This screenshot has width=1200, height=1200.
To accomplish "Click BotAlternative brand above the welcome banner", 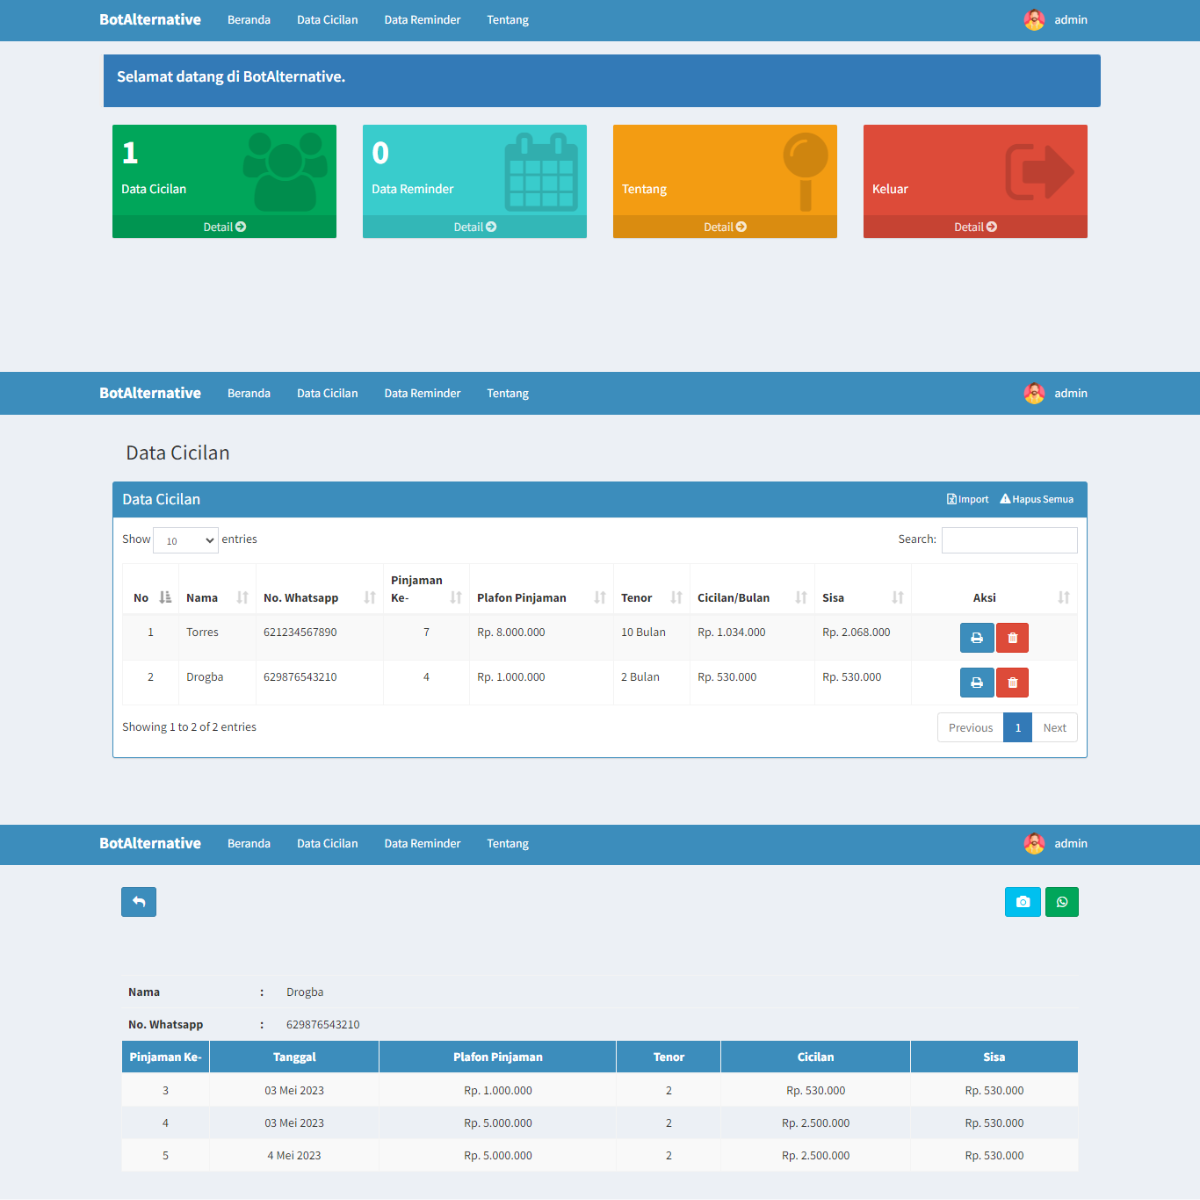I will point(150,20).
